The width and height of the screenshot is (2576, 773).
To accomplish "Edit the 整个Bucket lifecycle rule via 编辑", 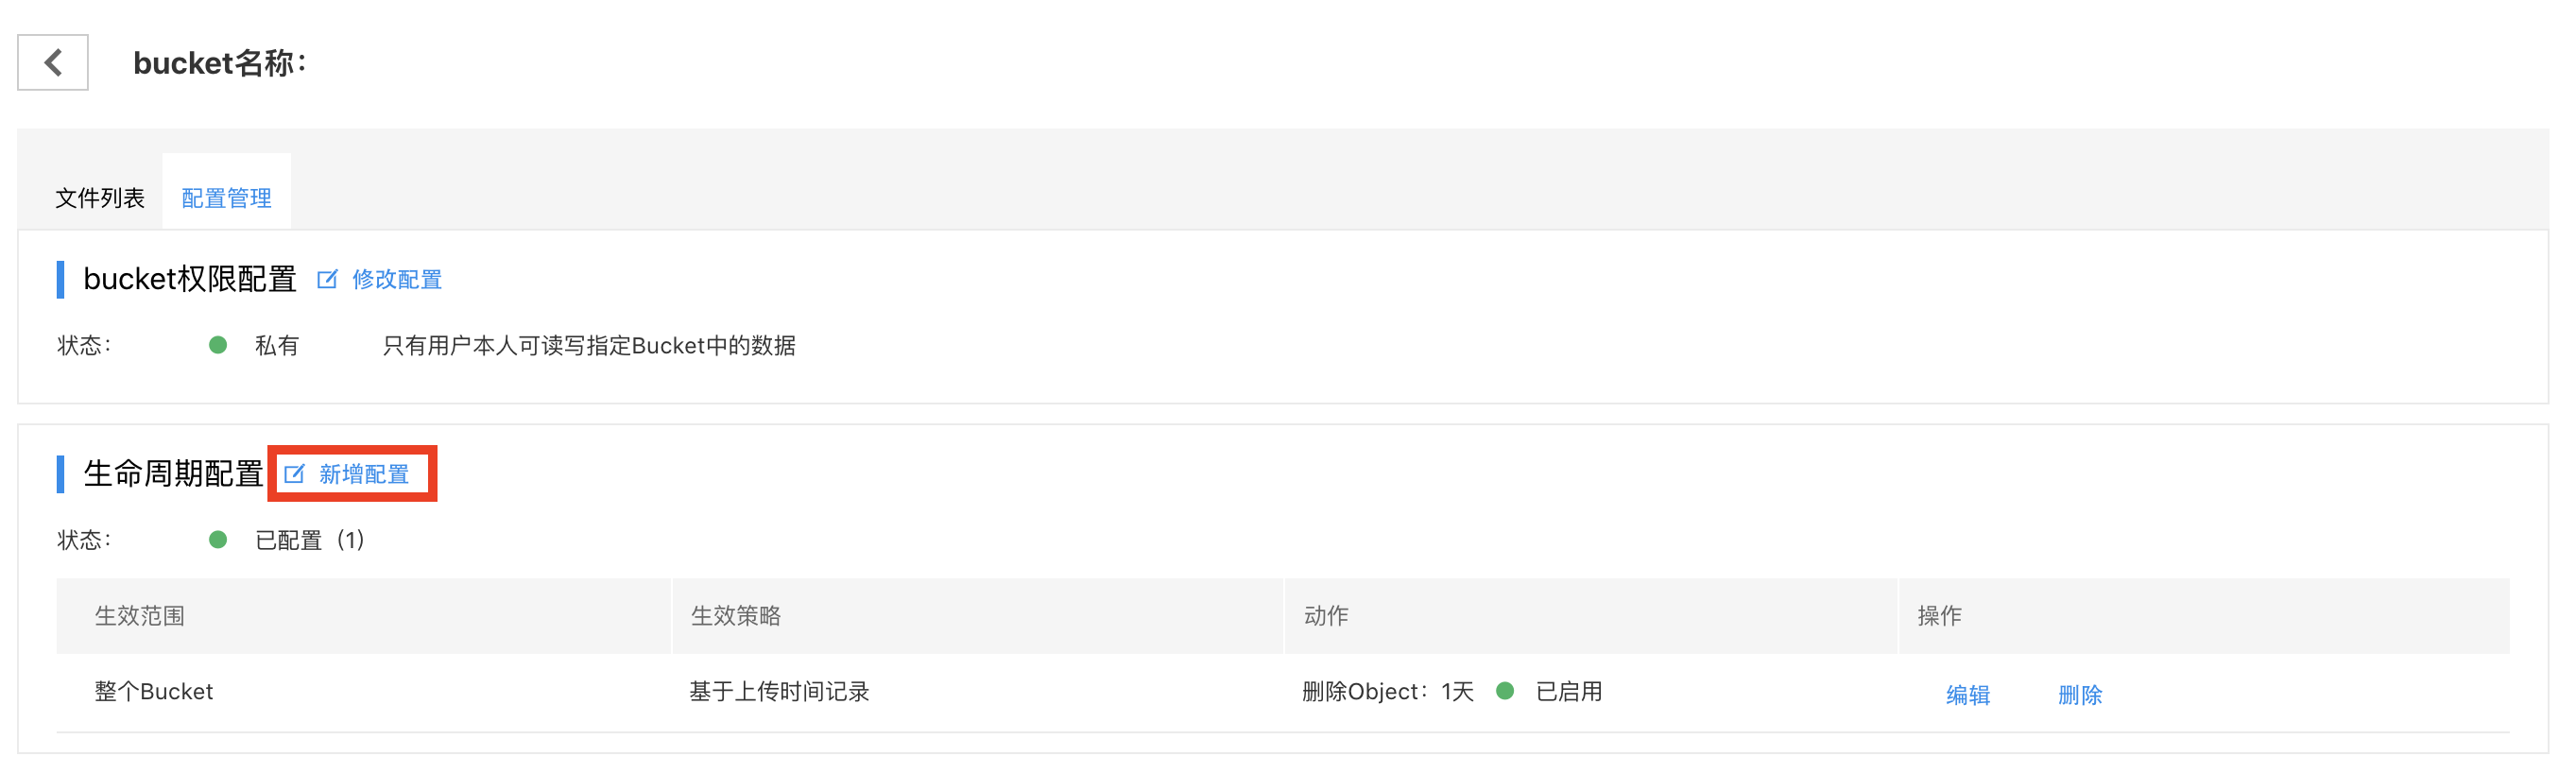I will click(x=1967, y=695).
